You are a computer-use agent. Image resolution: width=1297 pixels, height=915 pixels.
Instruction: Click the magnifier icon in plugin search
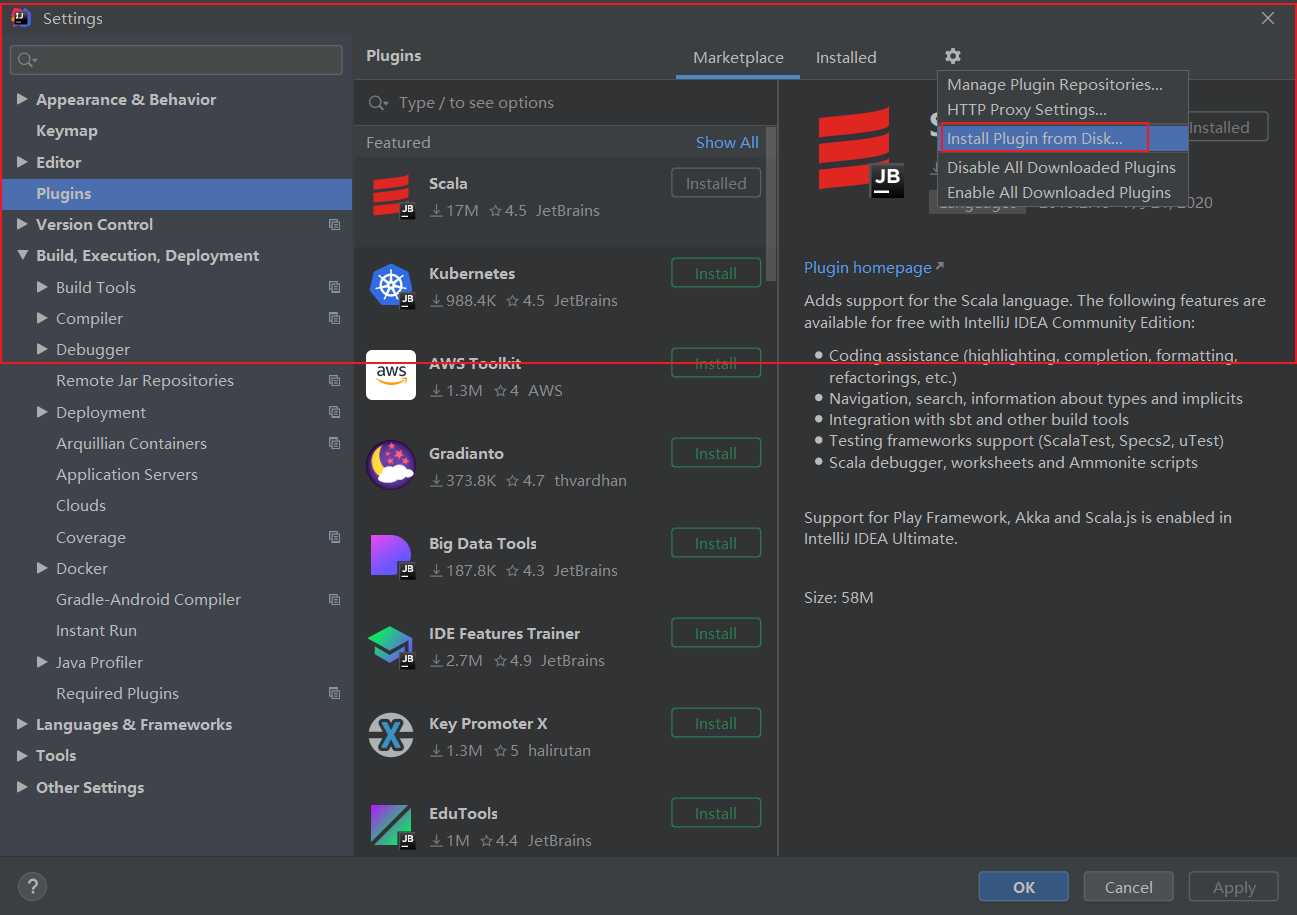coord(379,103)
